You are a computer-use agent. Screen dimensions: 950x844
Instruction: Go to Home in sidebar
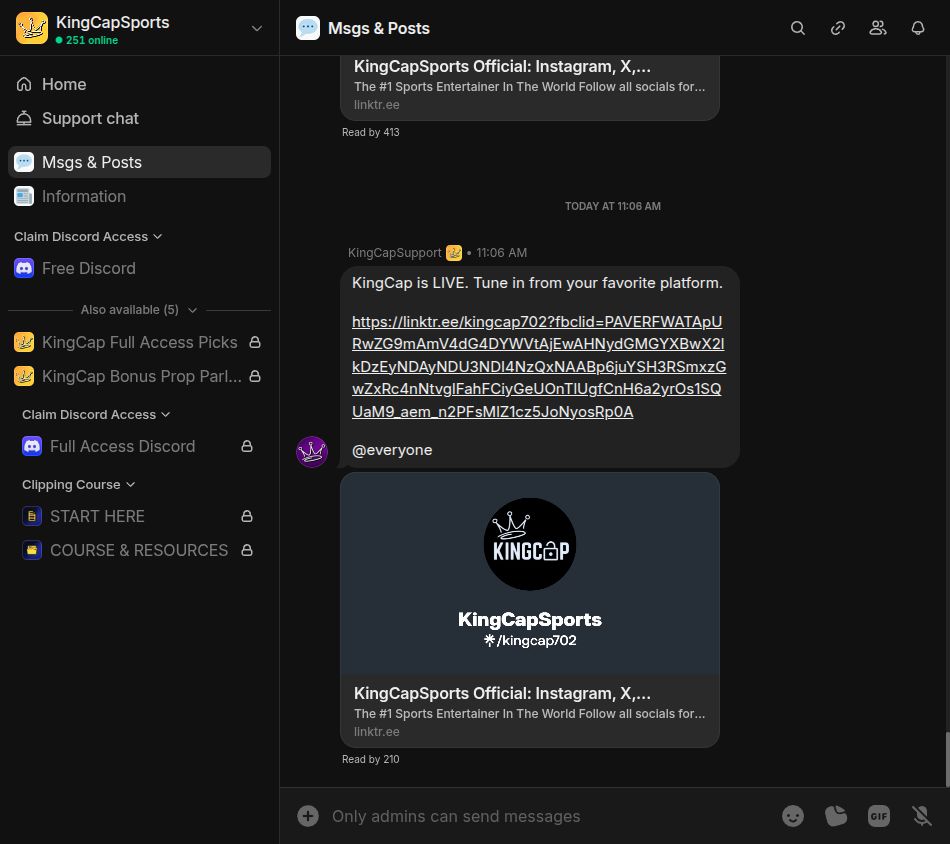pyautogui.click(x=139, y=84)
